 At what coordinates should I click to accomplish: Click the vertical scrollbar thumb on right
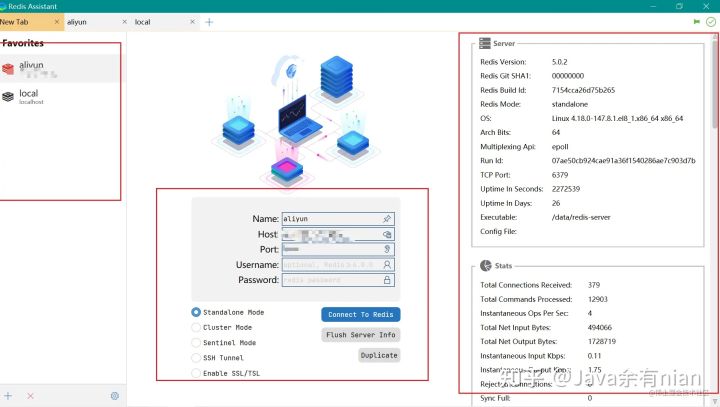click(715, 83)
